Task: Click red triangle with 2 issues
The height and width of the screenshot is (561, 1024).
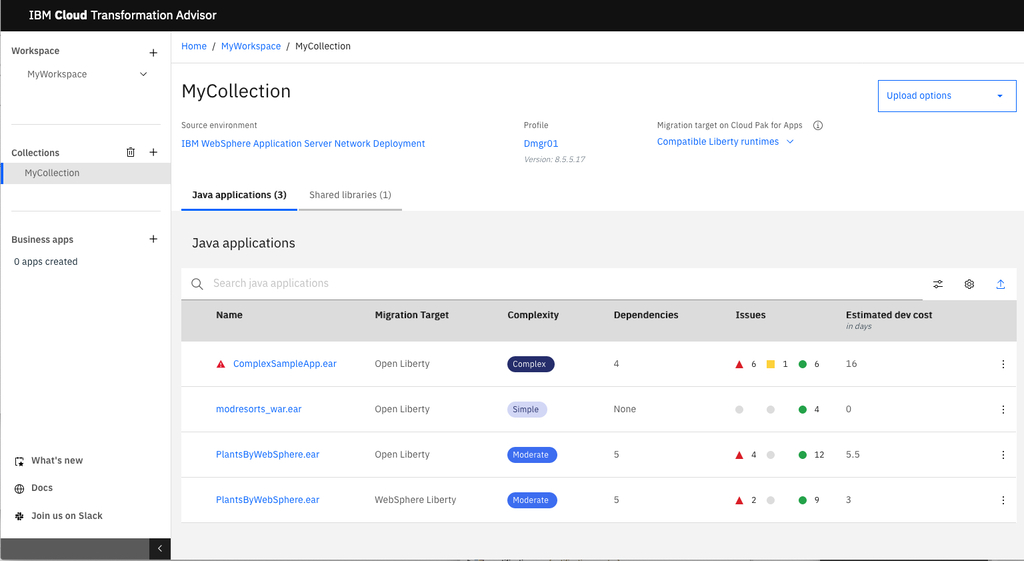Action: 739,500
